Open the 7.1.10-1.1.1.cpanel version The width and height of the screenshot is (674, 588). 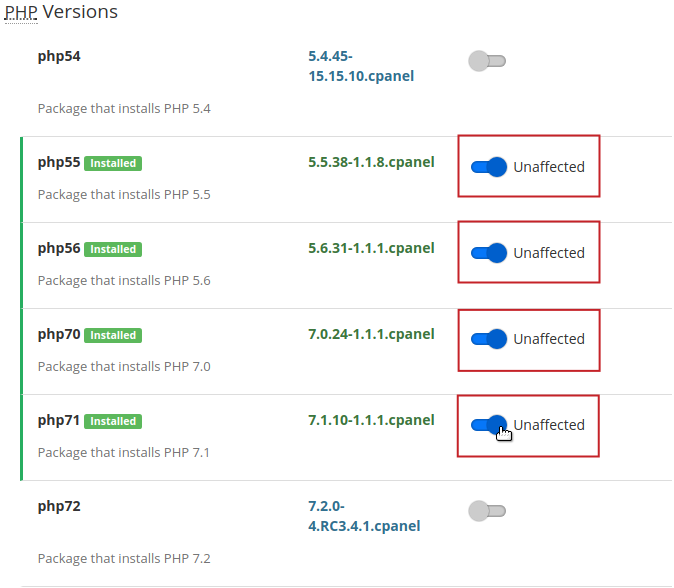[371, 419]
